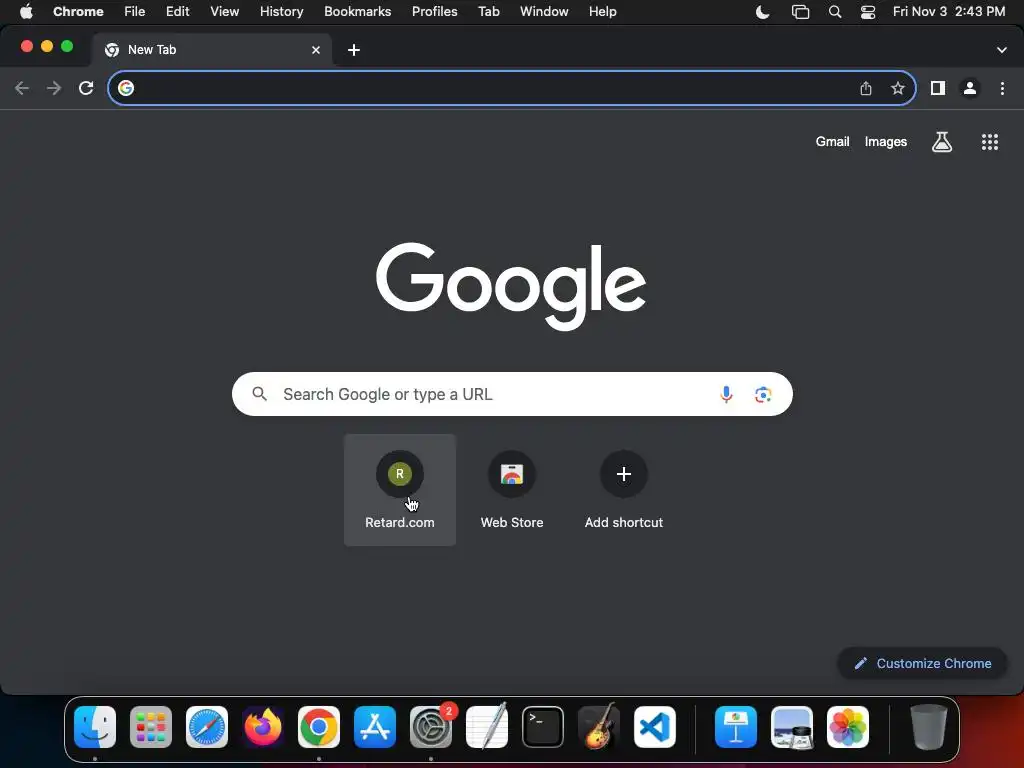This screenshot has width=1024, height=768.
Task: Open the Chrome three-dot menu
Action: click(x=1002, y=88)
